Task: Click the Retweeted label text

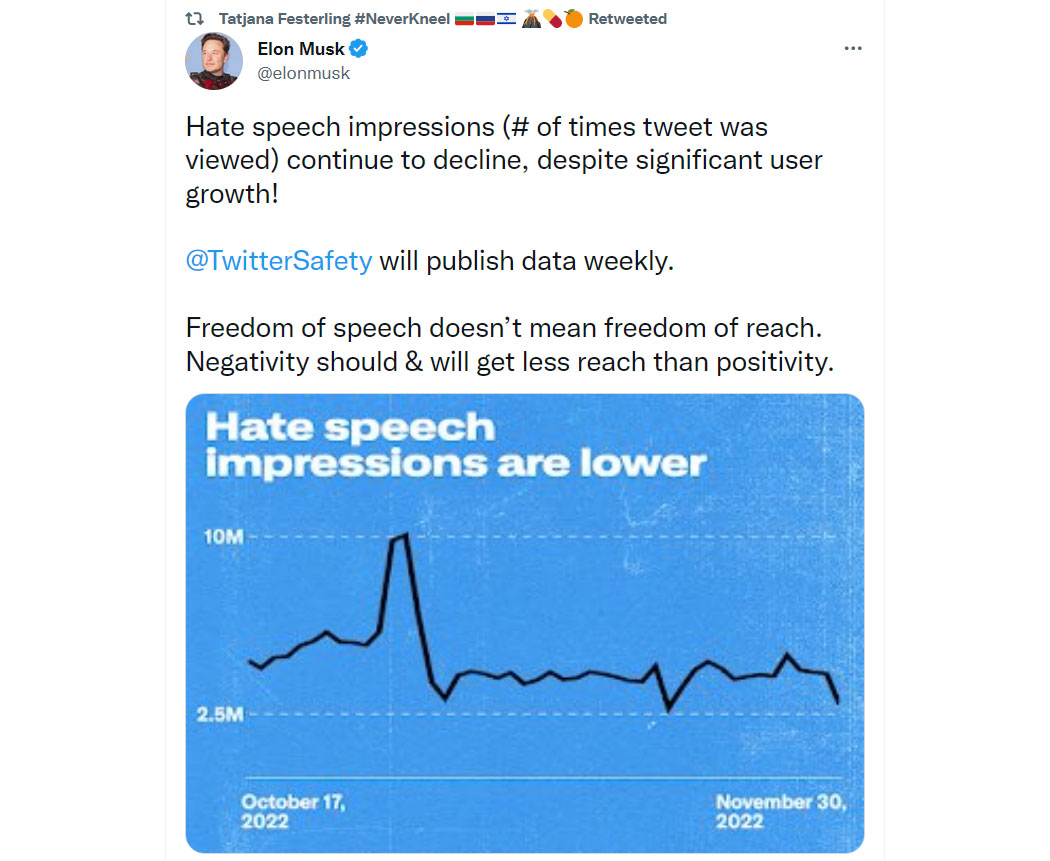Action: point(627,19)
